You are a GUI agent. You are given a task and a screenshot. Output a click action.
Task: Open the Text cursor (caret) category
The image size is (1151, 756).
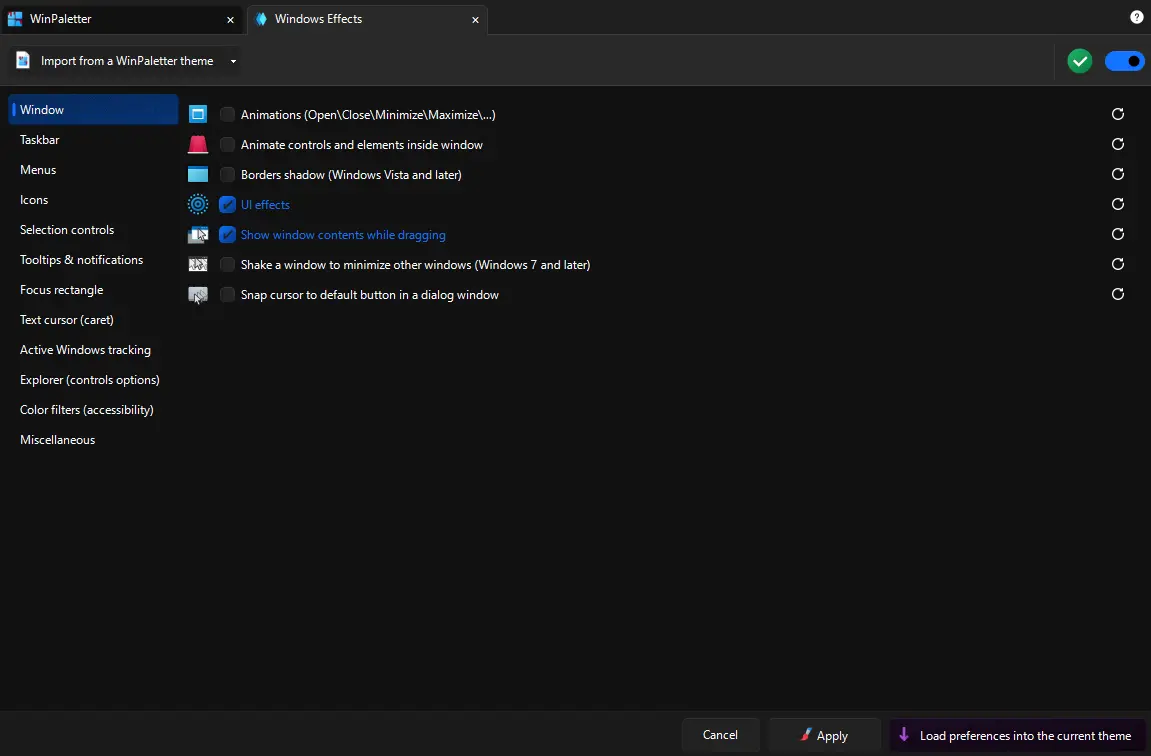[x=93, y=320]
